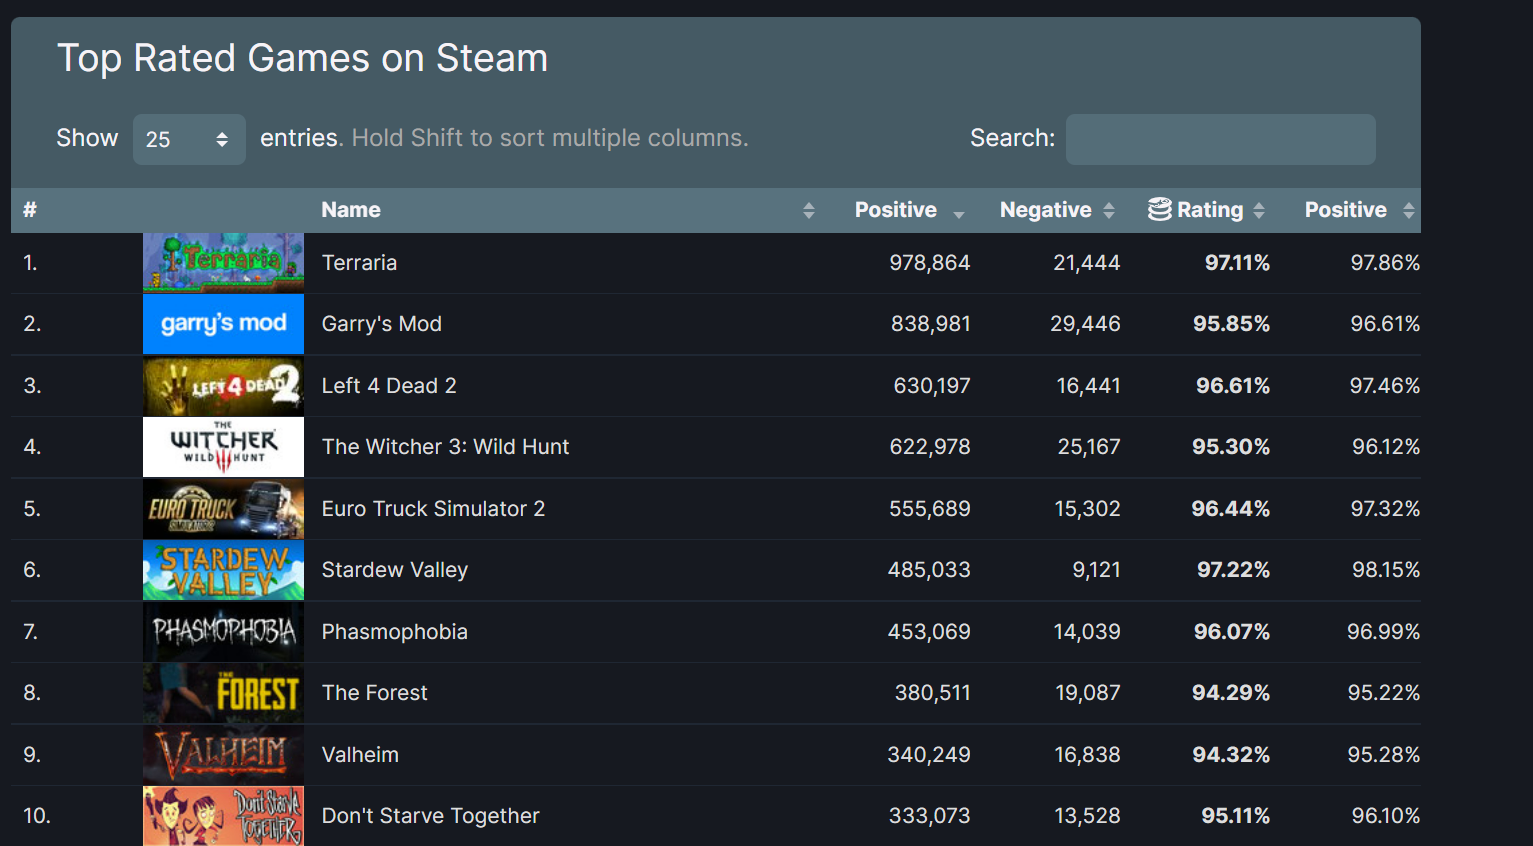Viewport: 1533px width, 846px height.
Task: Open the Show entries count dropdown
Action: pos(189,139)
